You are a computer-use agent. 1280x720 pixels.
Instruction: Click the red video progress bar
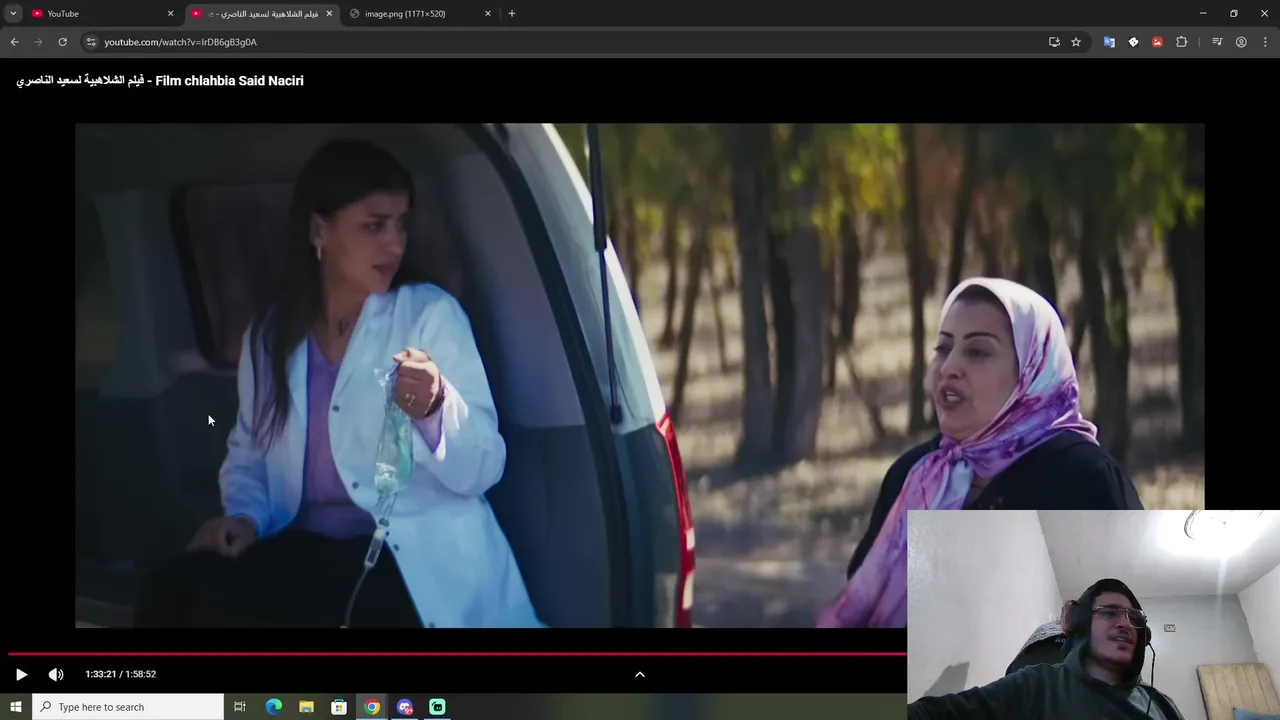click(457, 654)
